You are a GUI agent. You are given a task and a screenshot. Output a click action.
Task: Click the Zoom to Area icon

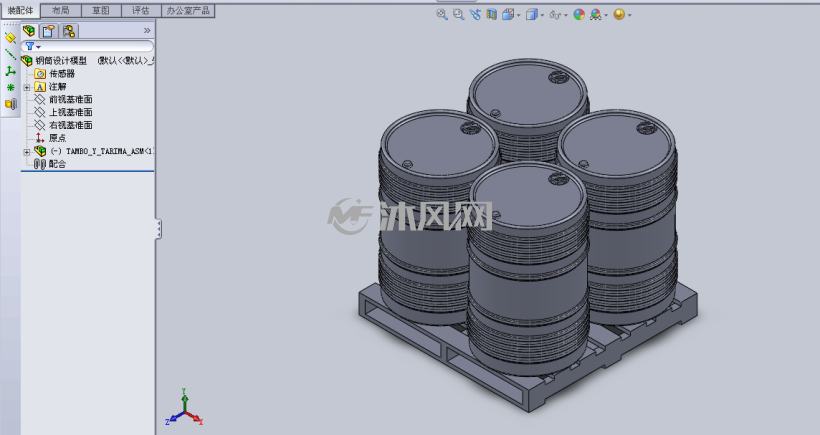pos(459,15)
